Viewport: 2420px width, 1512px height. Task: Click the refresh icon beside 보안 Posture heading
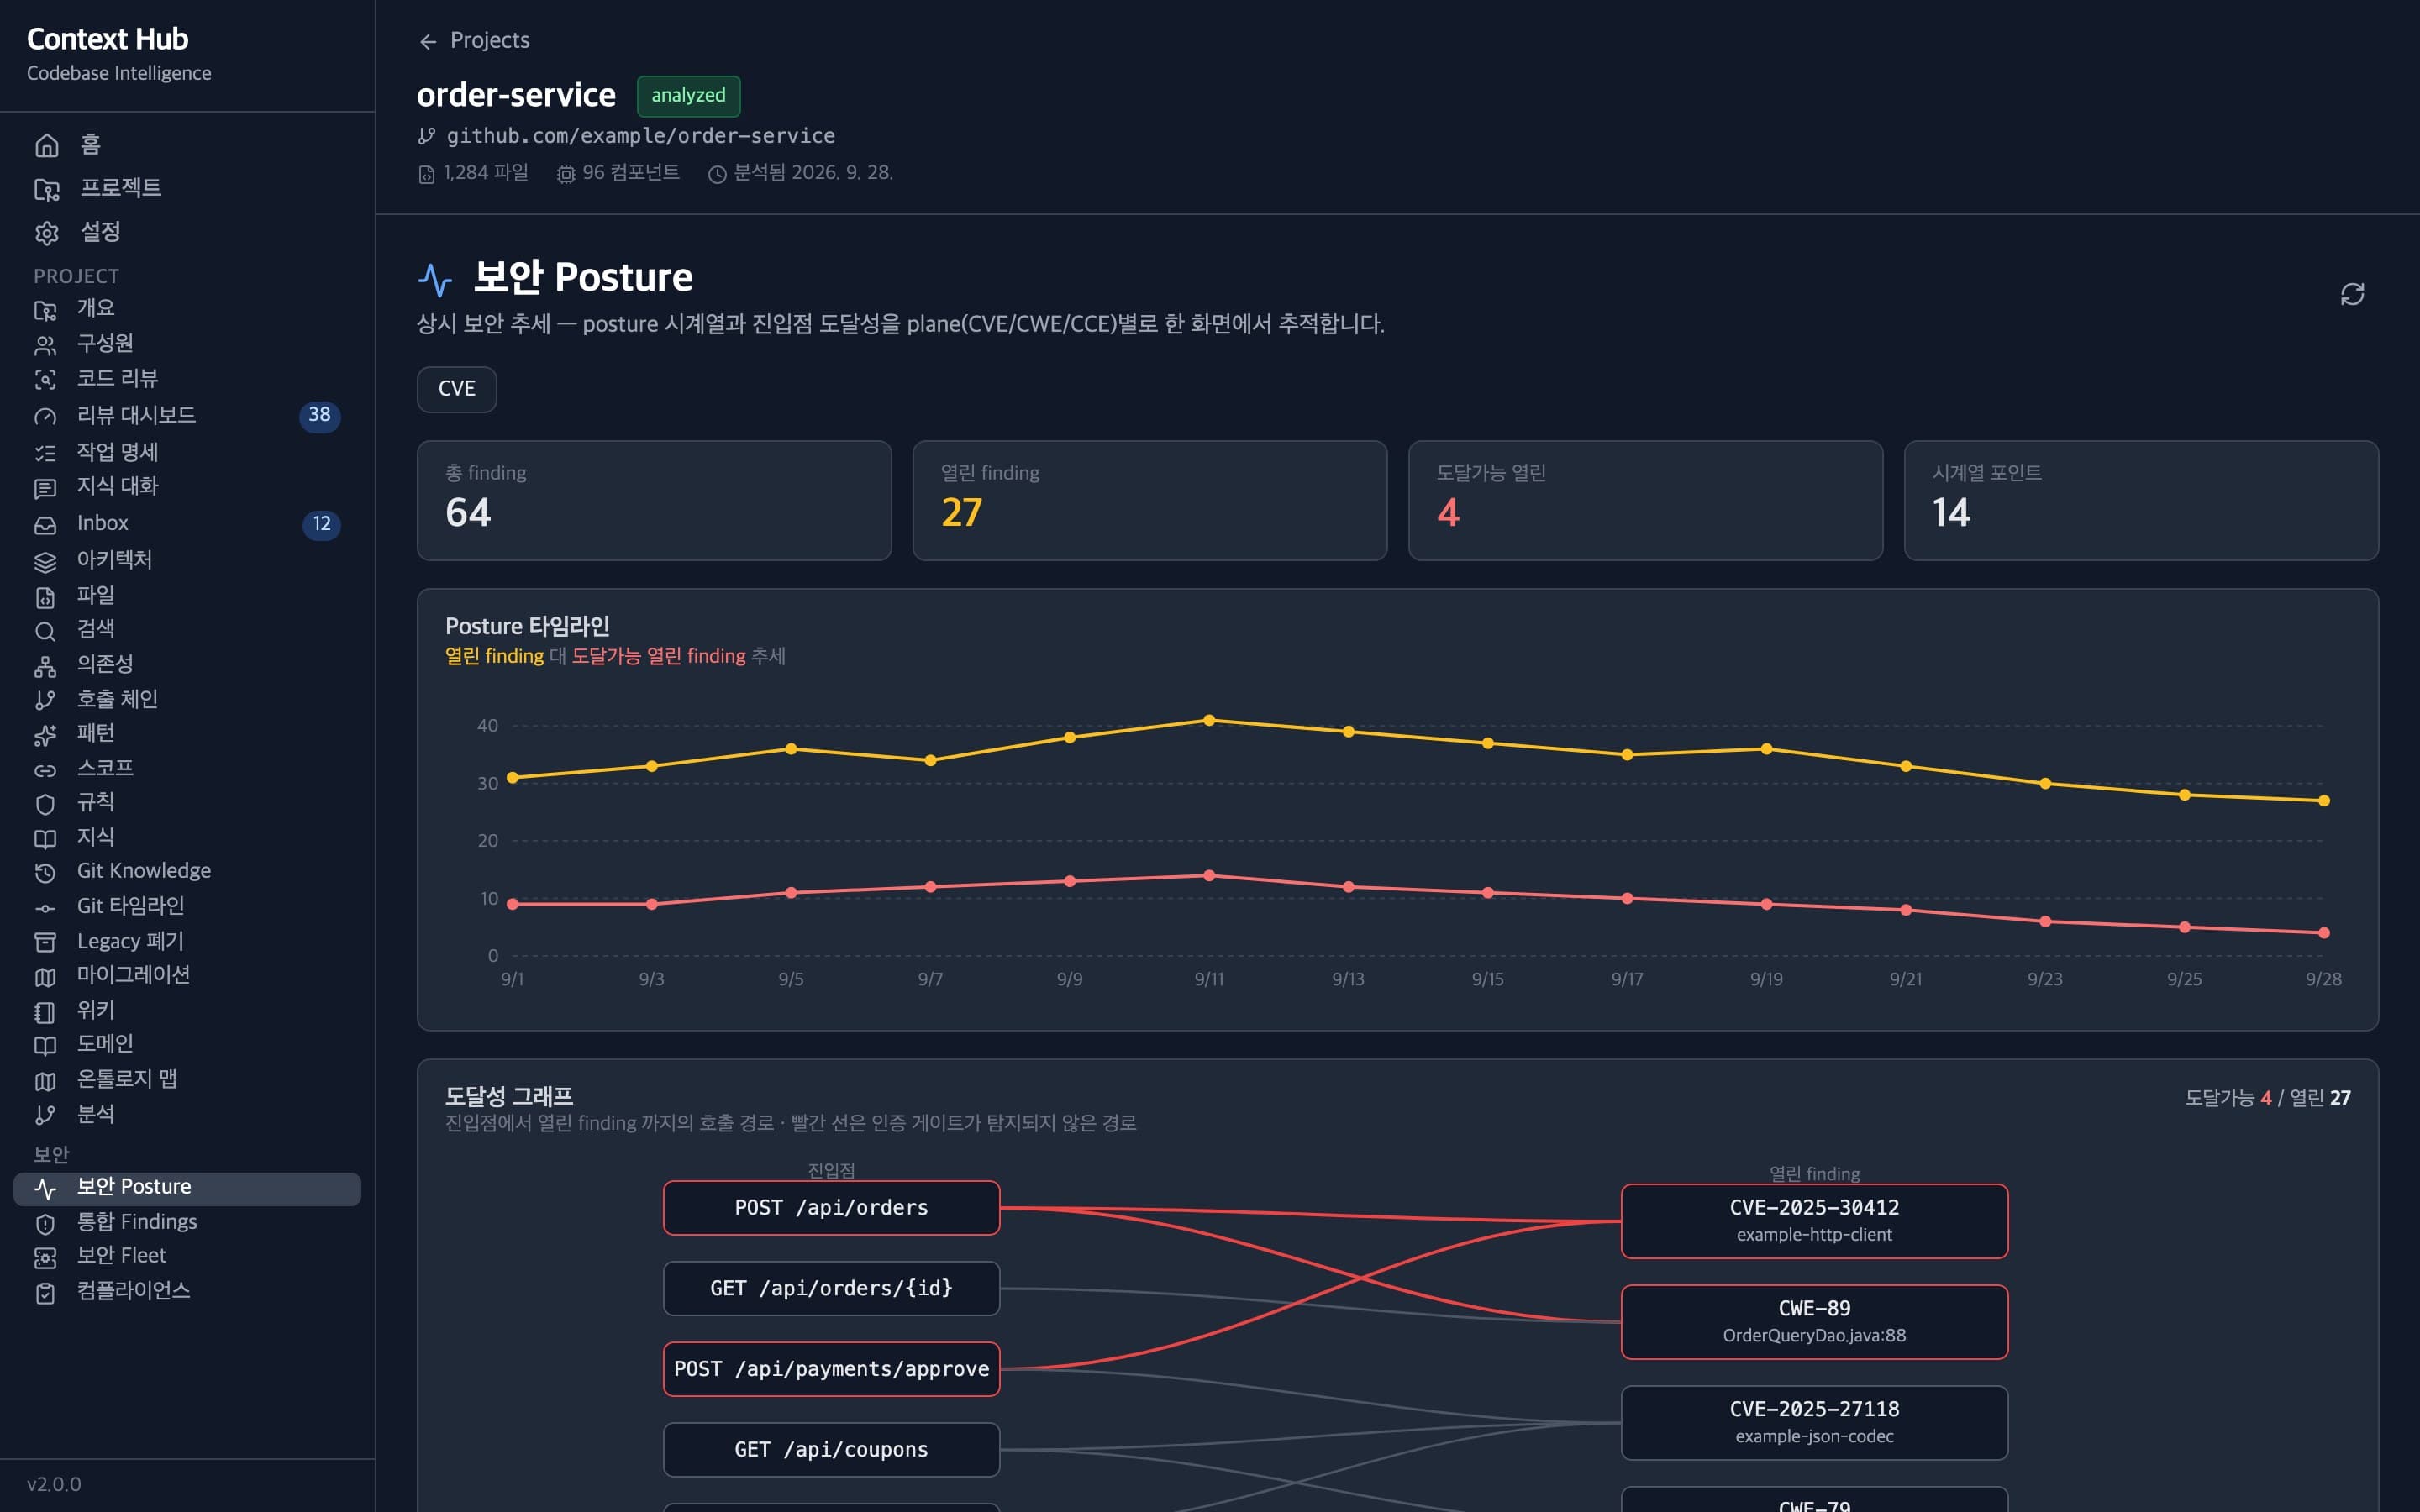2352,294
